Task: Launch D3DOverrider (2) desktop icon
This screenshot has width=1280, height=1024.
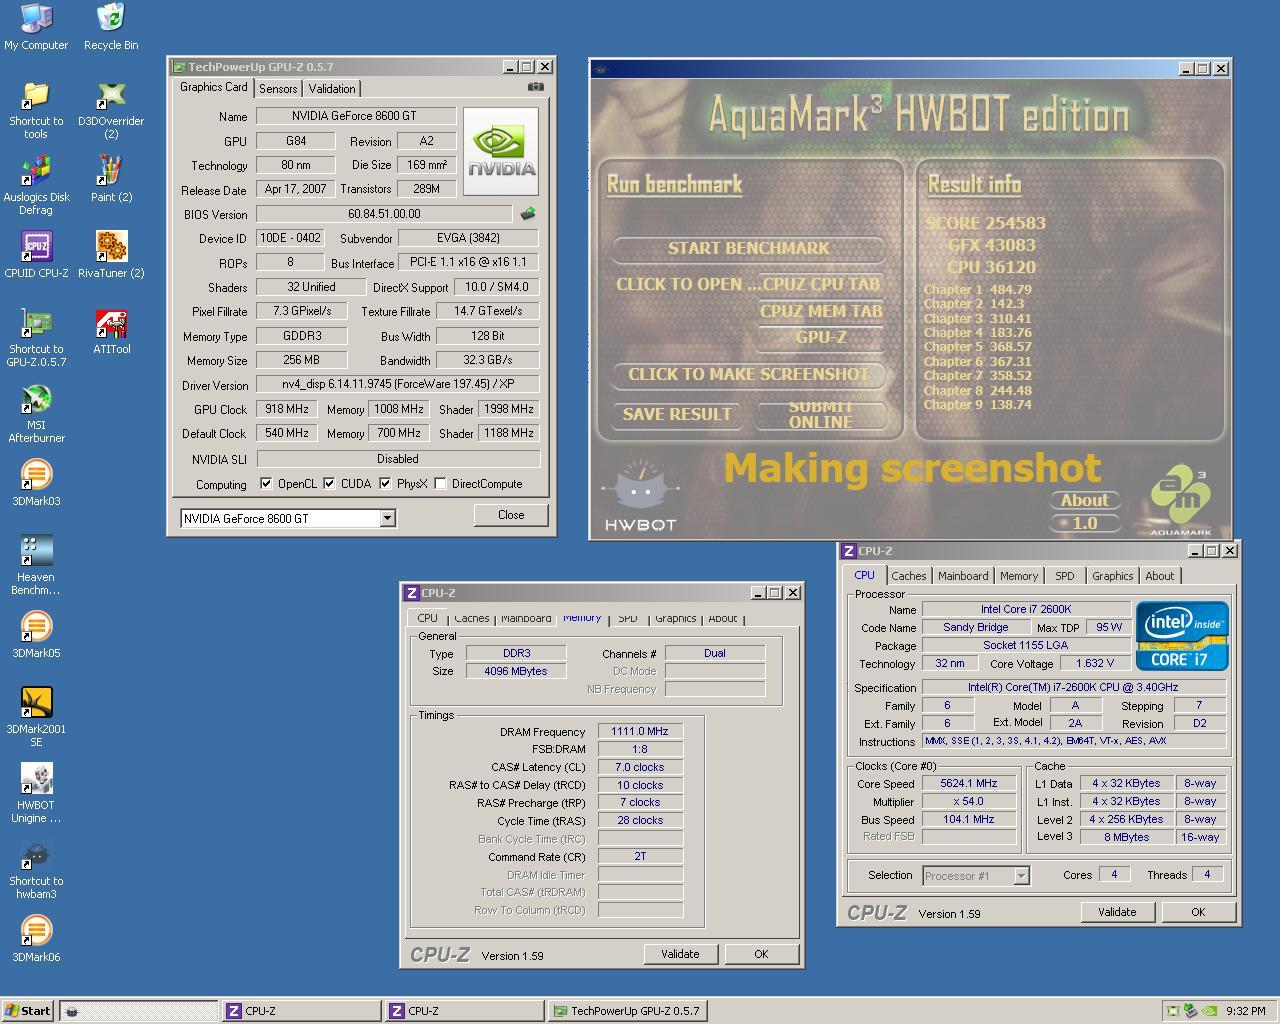Action: click(111, 109)
